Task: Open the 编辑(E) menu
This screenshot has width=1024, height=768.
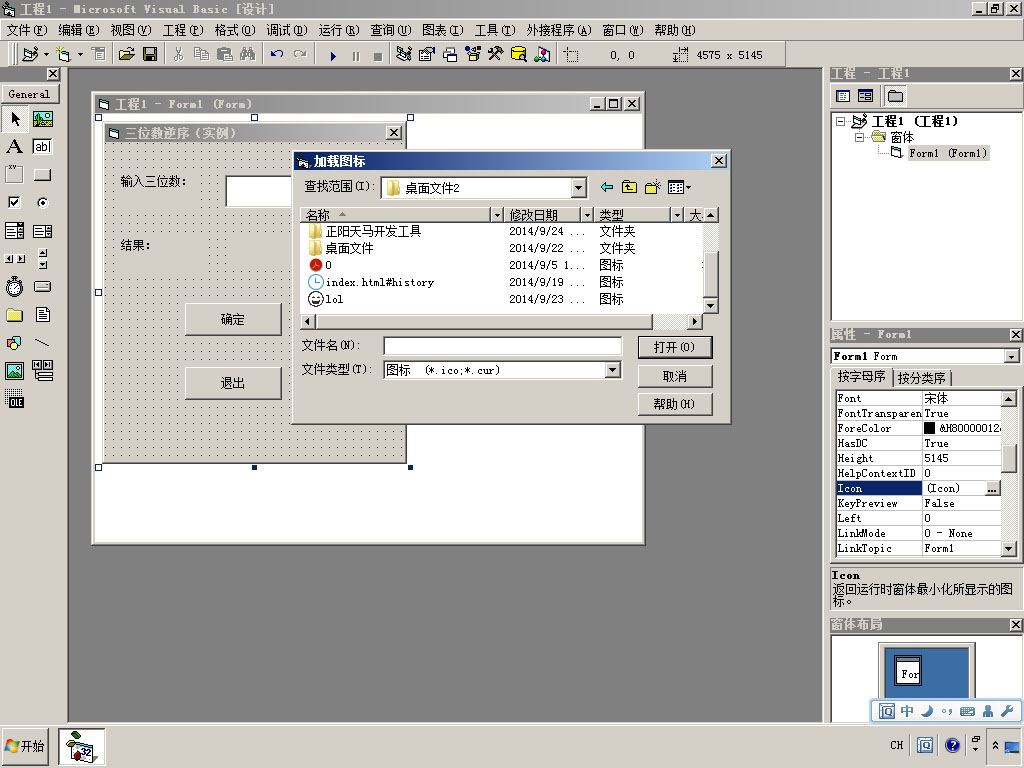Action: pyautogui.click(x=78, y=30)
